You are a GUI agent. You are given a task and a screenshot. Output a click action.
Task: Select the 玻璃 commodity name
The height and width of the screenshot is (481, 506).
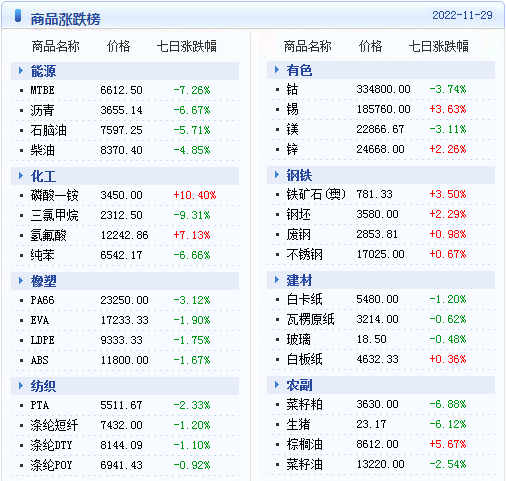pos(298,339)
